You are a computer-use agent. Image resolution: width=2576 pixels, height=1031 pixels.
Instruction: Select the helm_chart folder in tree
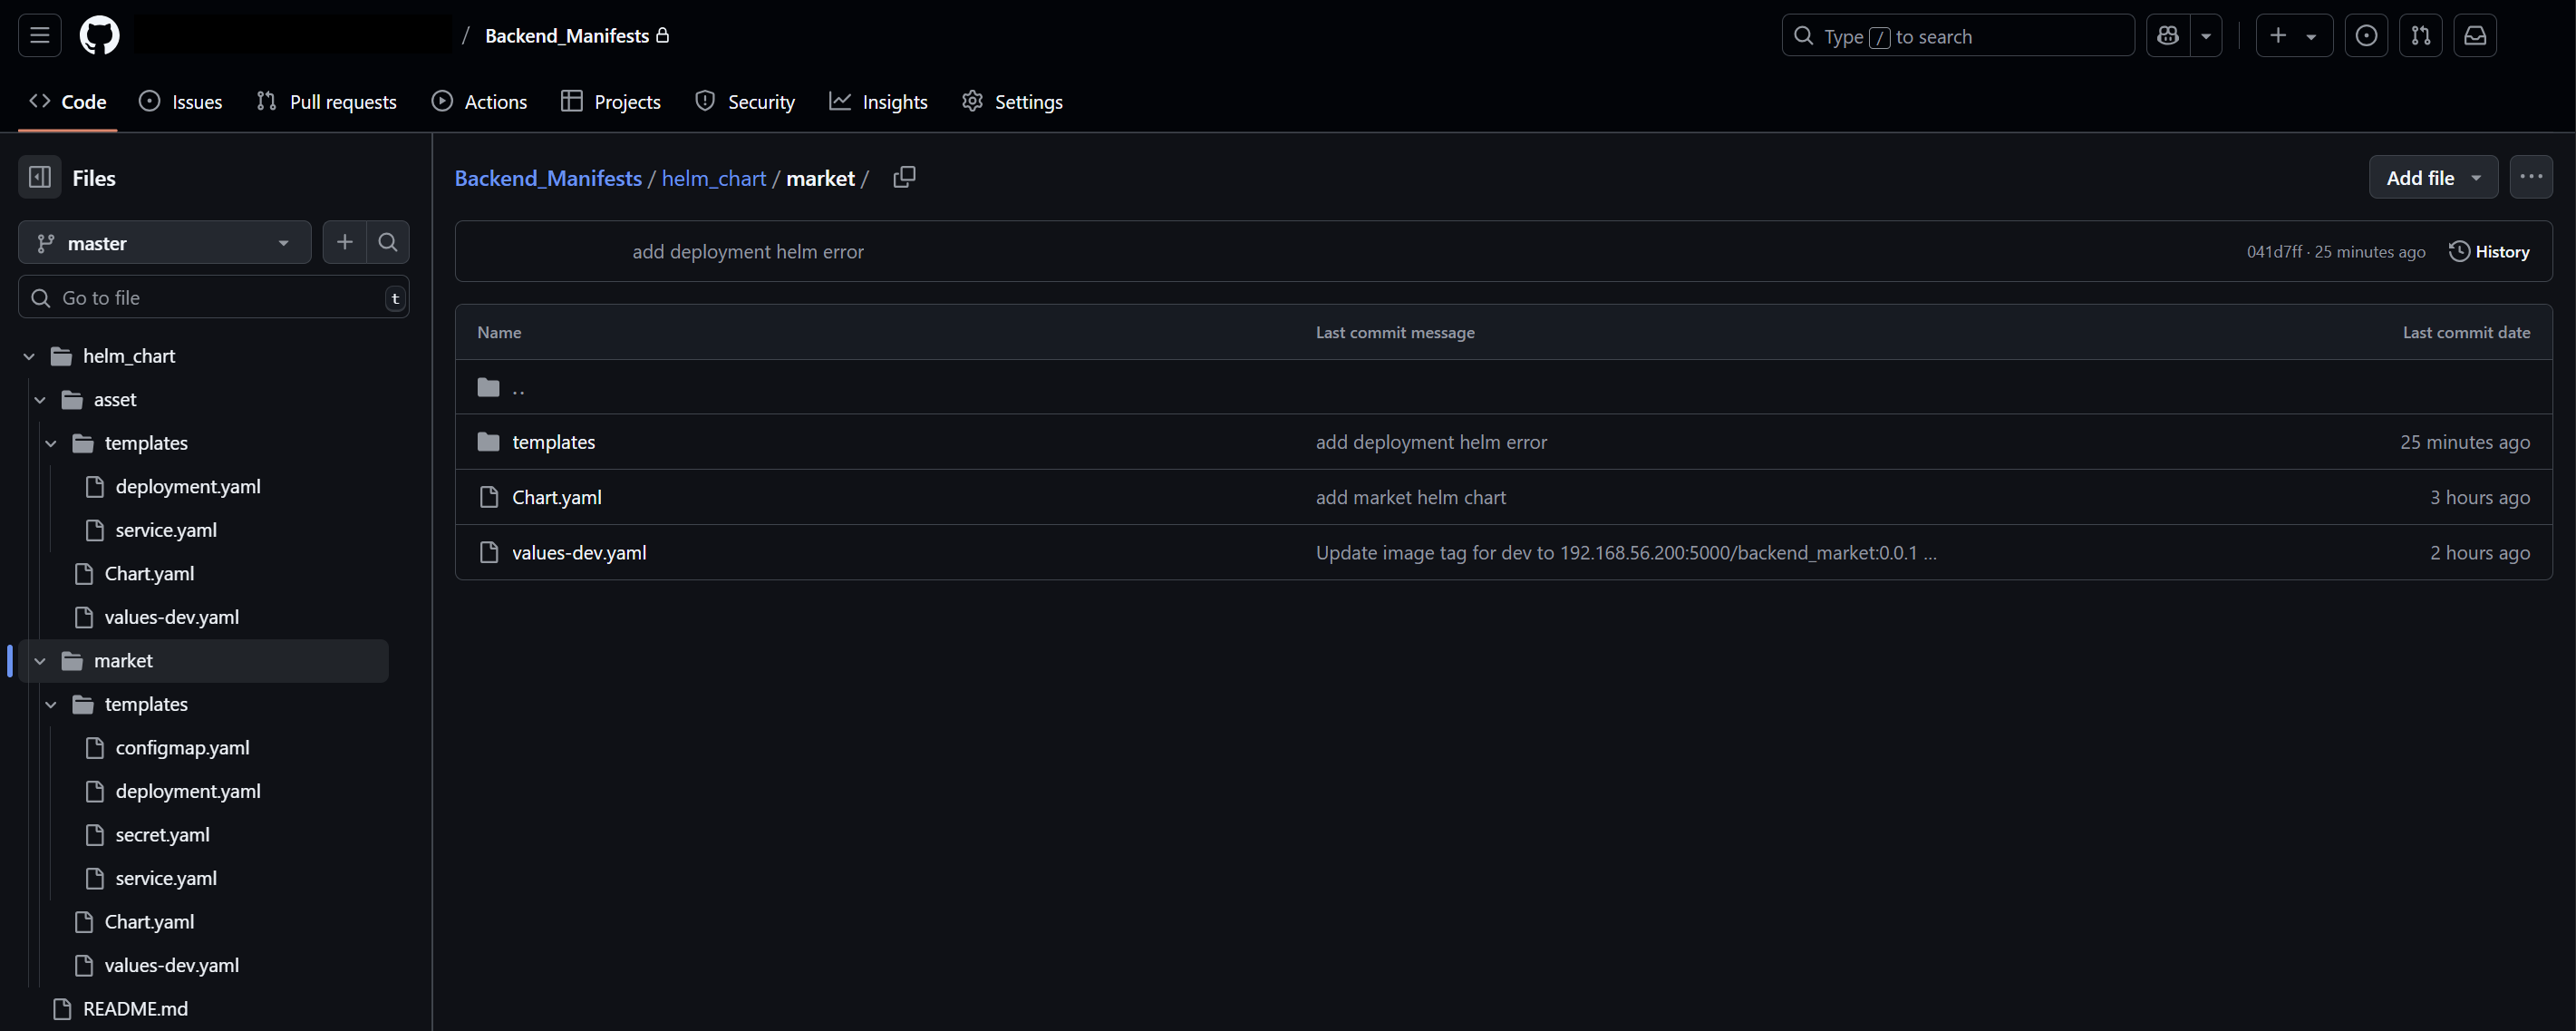click(129, 356)
